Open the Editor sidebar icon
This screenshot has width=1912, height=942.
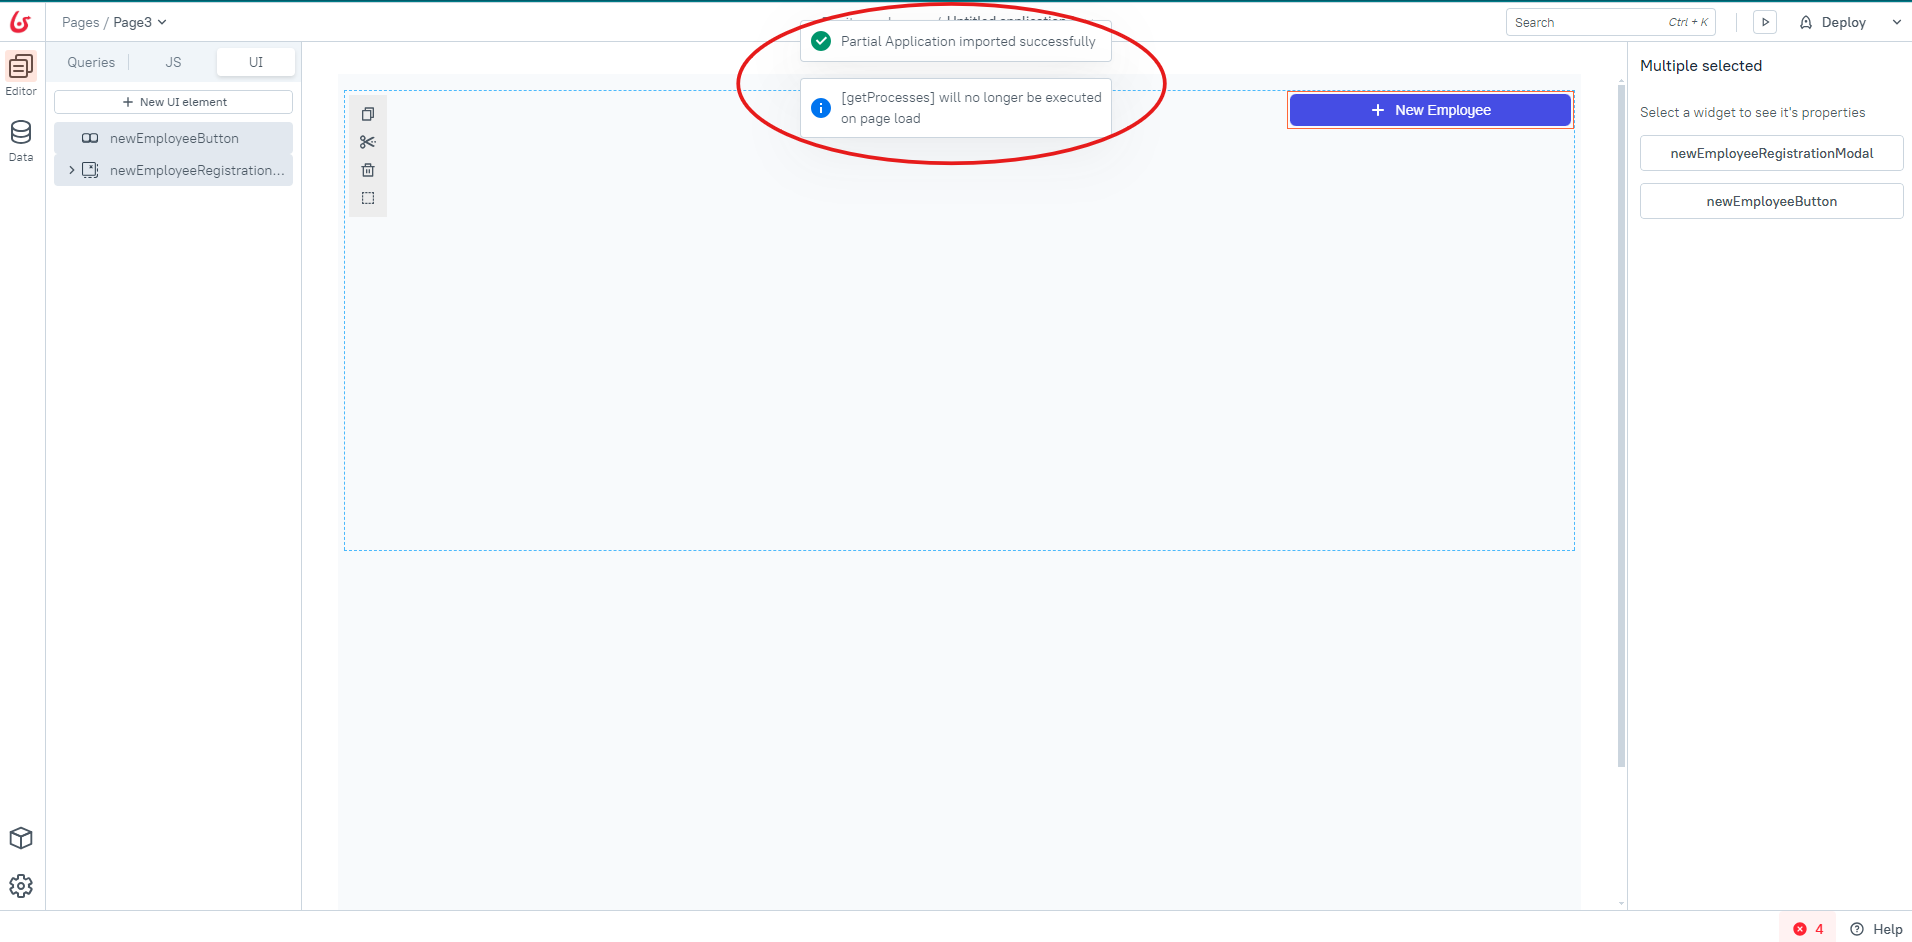tap(21, 67)
